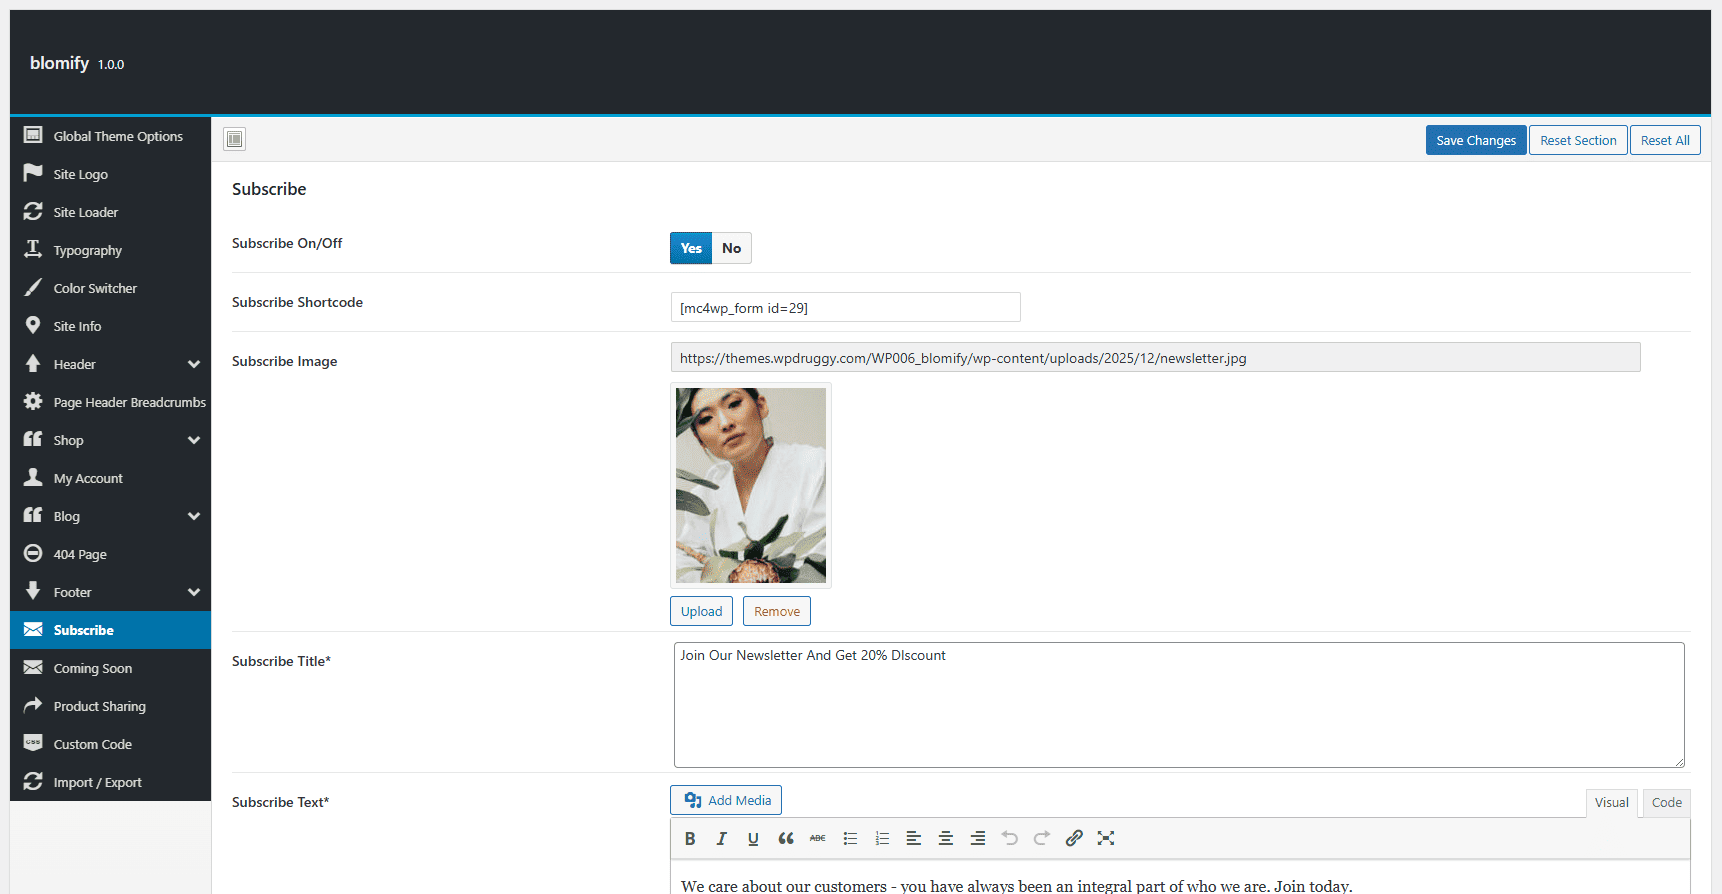
Task: Click the Custom Code icon
Action: (x=33, y=743)
